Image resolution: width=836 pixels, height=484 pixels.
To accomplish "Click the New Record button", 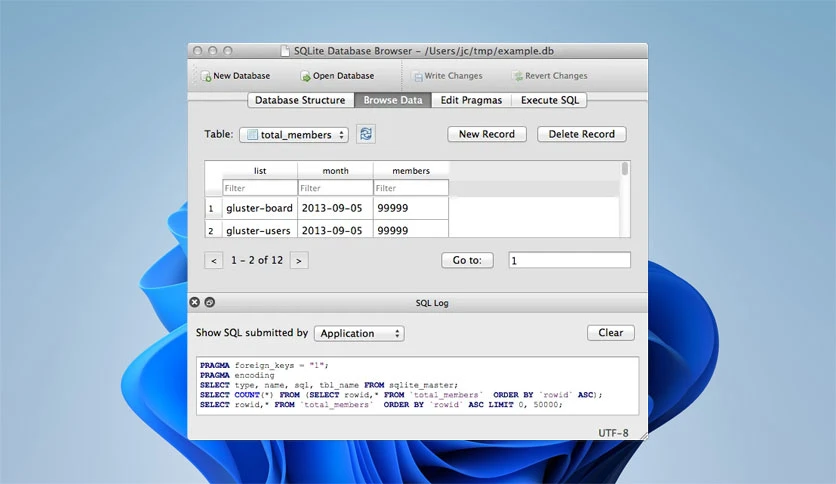I will (x=487, y=134).
